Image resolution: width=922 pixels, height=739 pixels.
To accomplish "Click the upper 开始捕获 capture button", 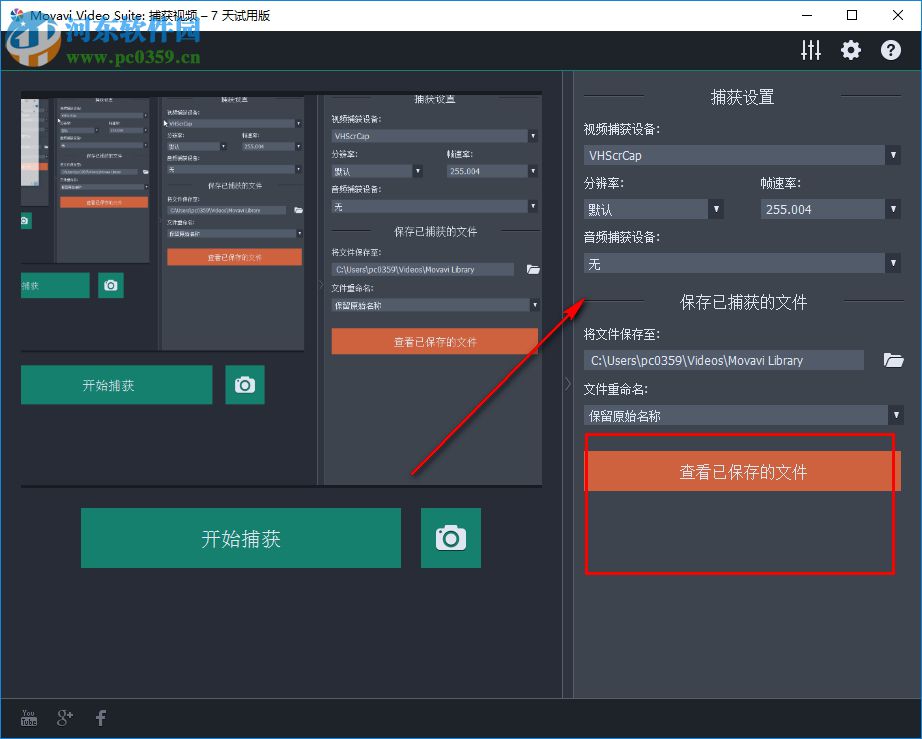I will [x=116, y=385].
